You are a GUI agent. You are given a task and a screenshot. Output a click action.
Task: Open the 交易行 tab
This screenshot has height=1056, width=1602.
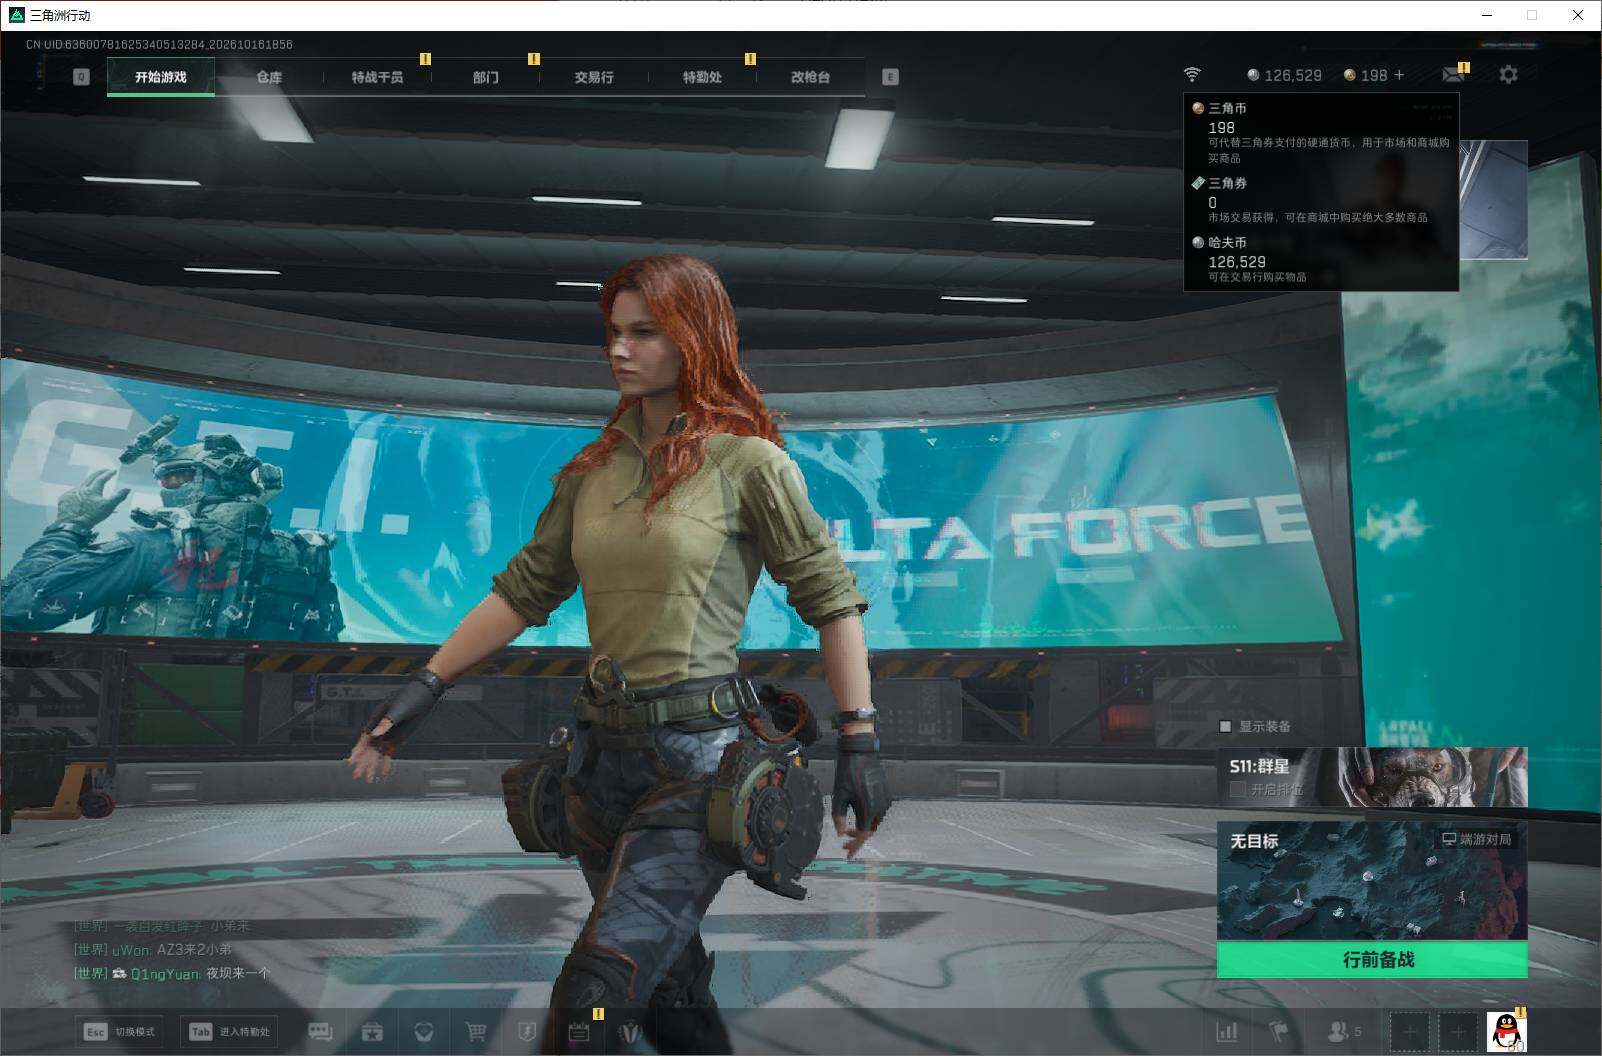[x=594, y=77]
